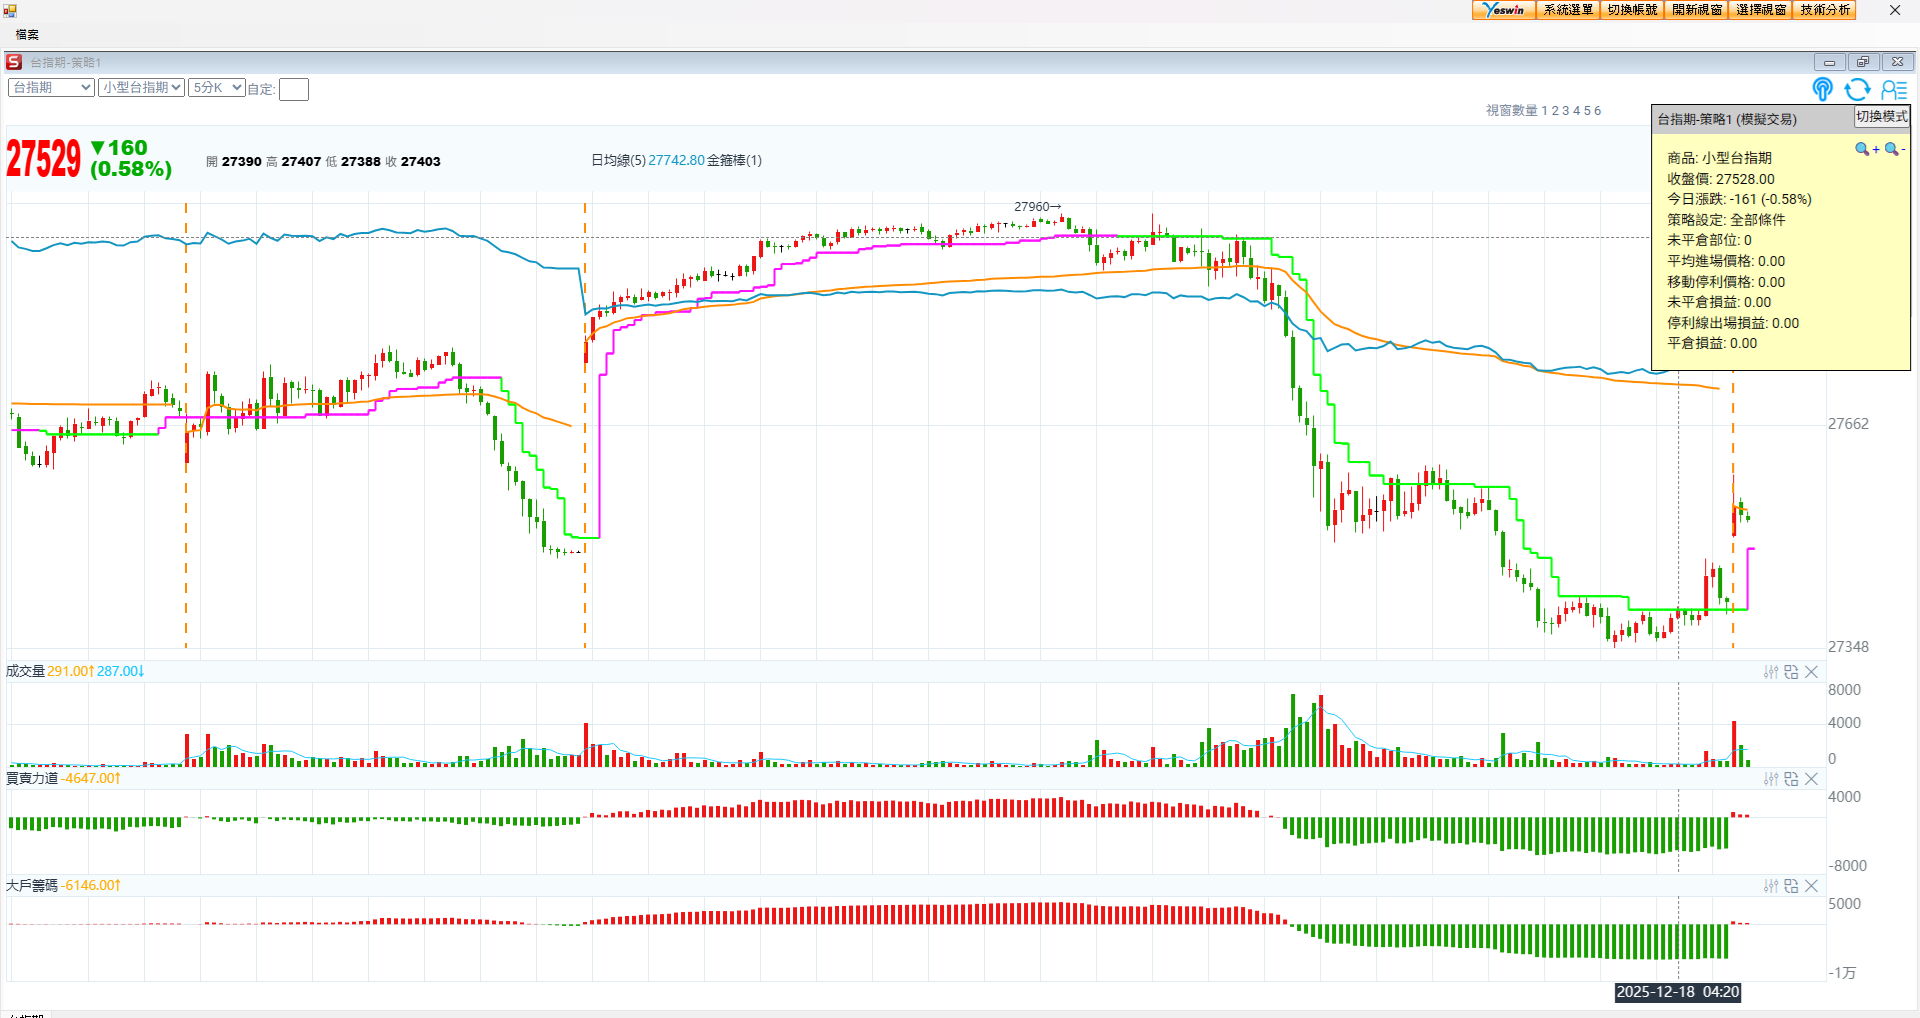Set window count to 4
Screen dimensions: 1920x1018
coord(1576,111)
